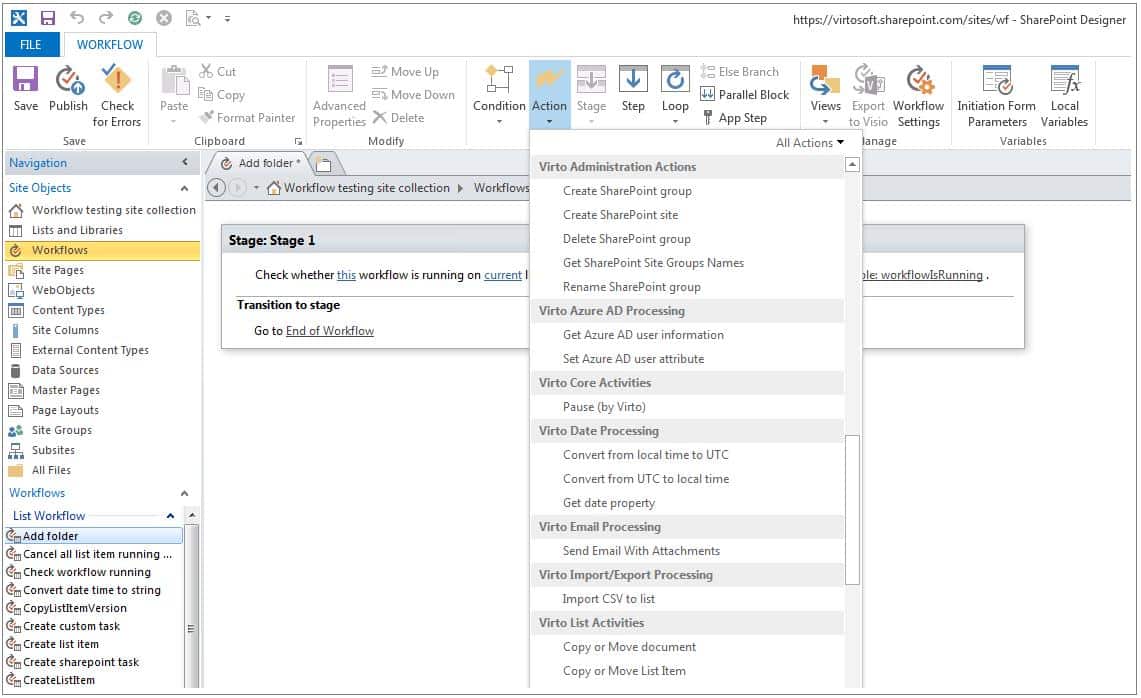Choose Pause (by Virto) action
Image resolution: width=1141 pixels, height=698 pixels.
[x=604, y=407]
